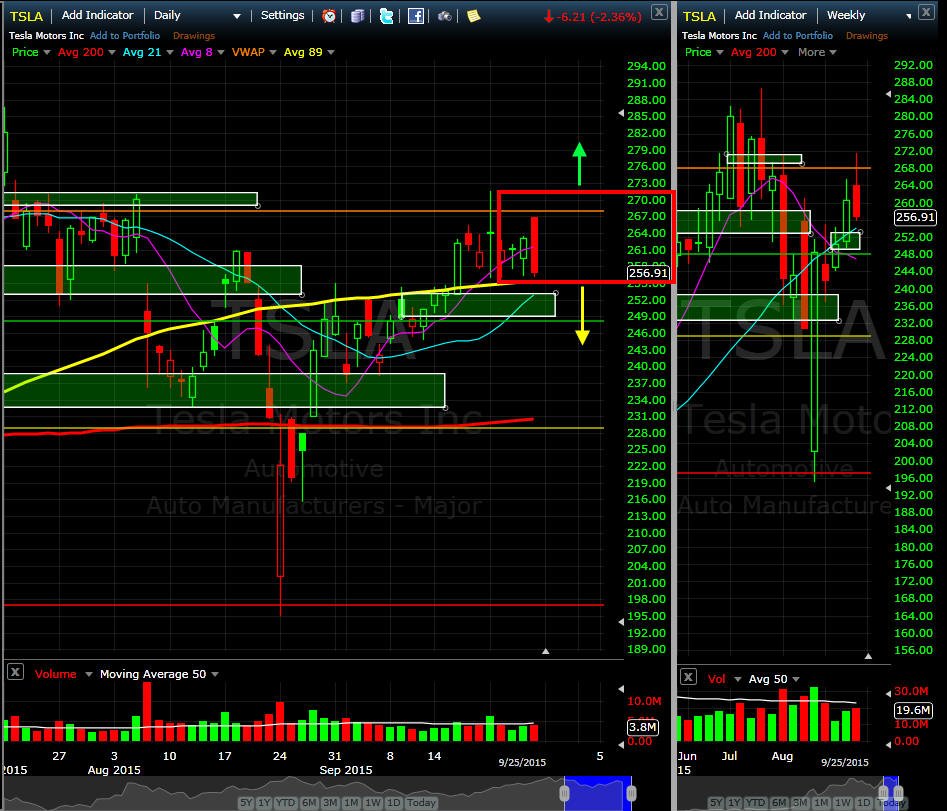
Task: Click the camera snapshot icon
Action: tap(445, 16)
